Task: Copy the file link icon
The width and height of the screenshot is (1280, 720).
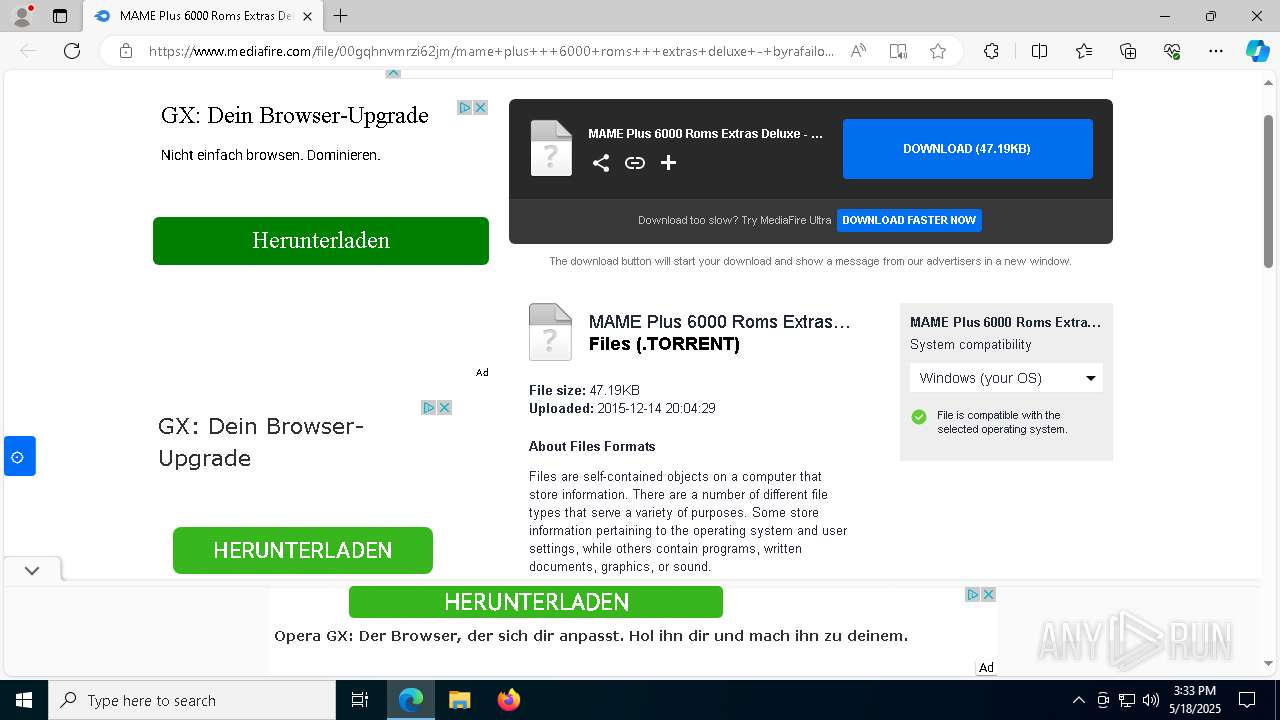Action: click(635, 163)
